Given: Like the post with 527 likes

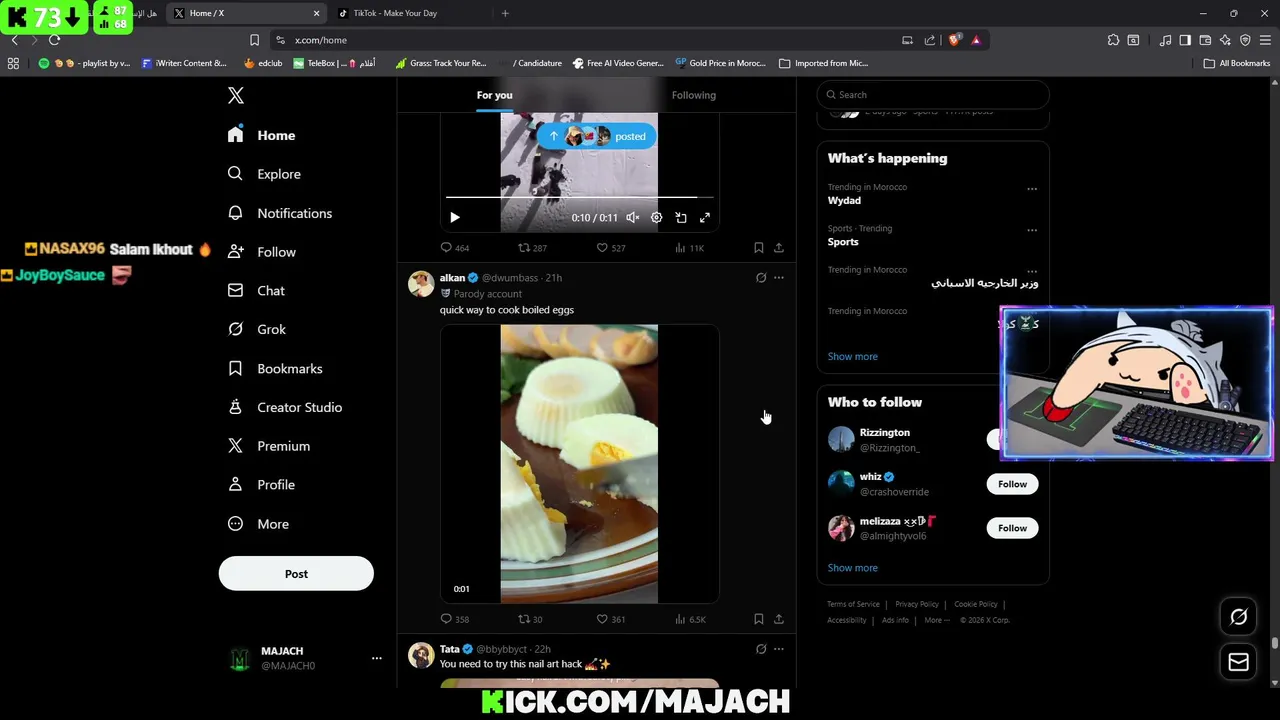Looking at the screenshot, I should (610, 248).
